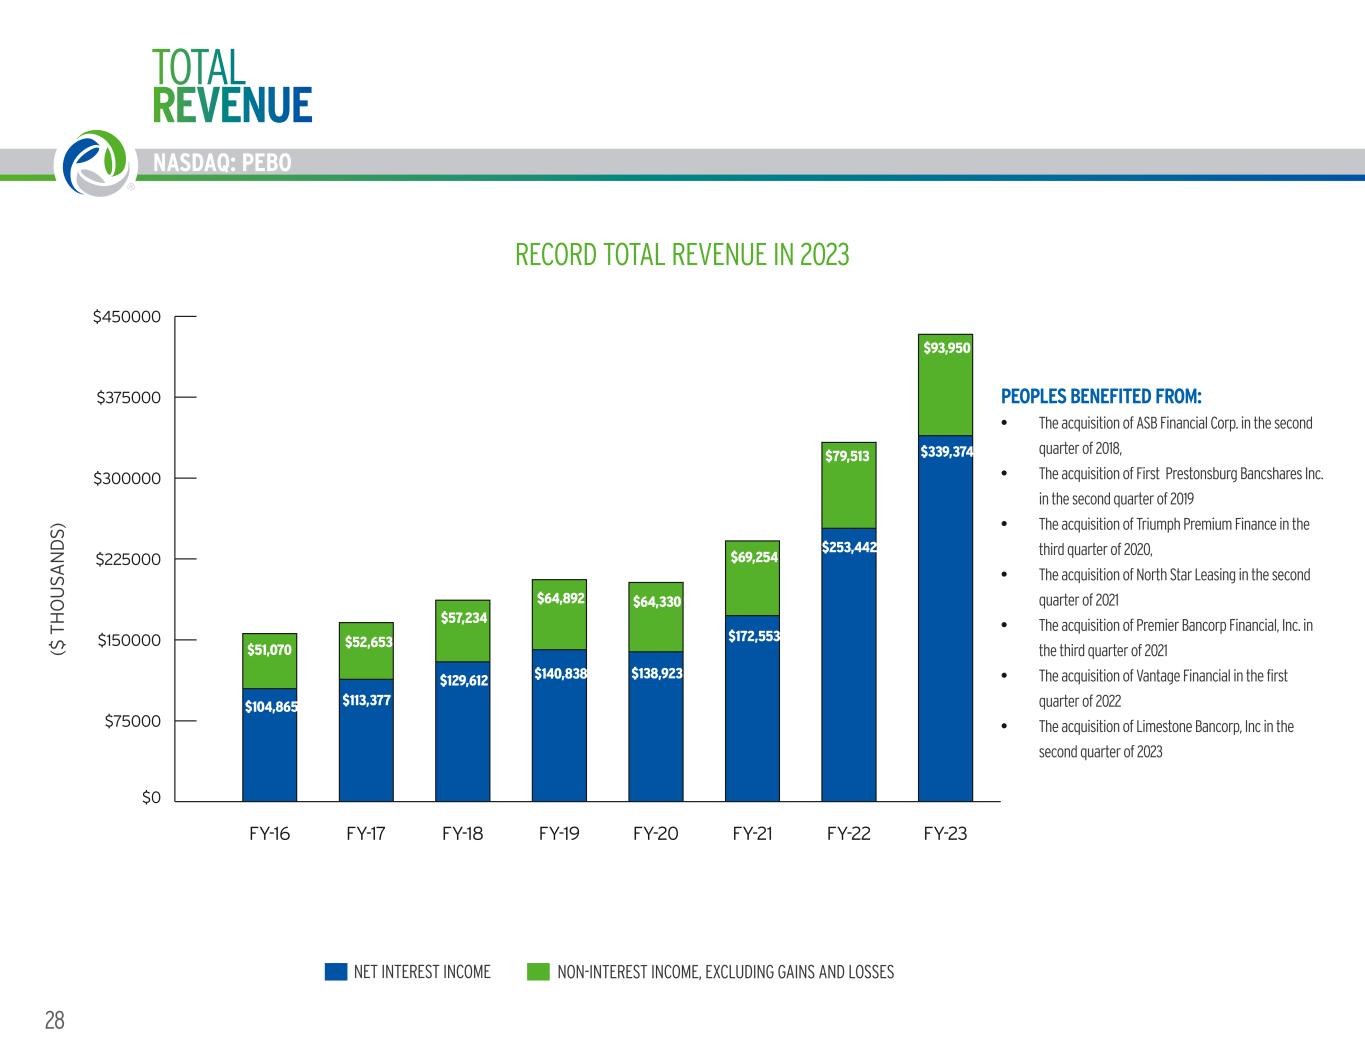
Task: Click the NASDAQ: PEBO banner text
Action: pyautogui.click(x=223, y=163)
